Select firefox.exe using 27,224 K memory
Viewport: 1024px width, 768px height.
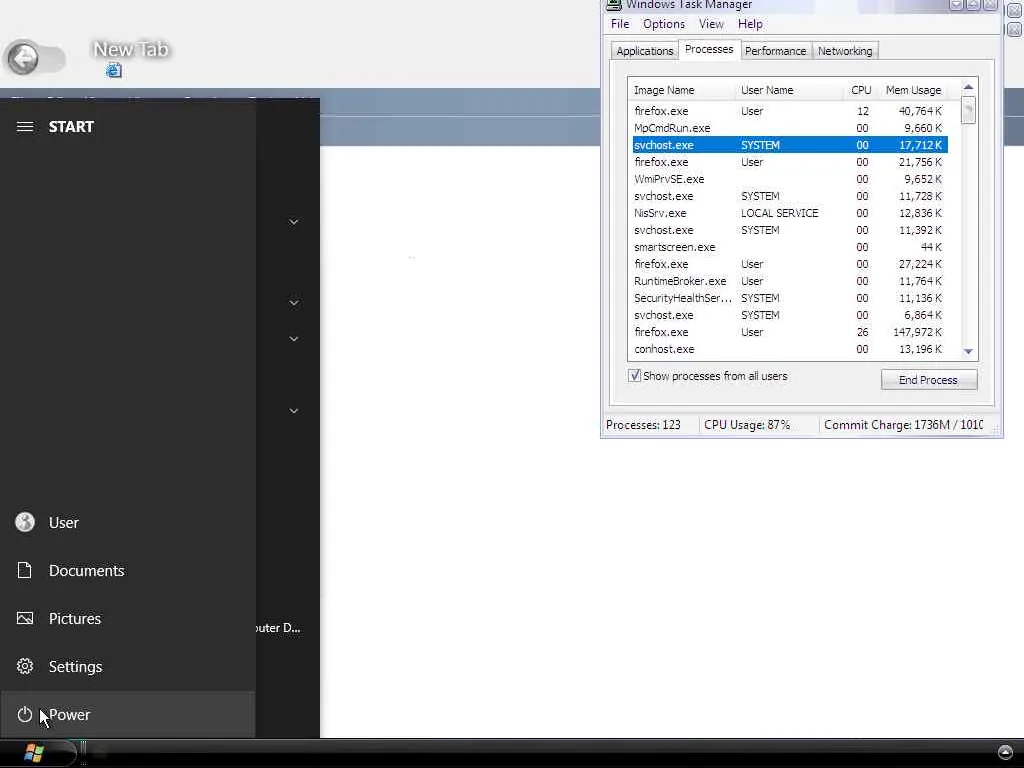tap(790, 264)
